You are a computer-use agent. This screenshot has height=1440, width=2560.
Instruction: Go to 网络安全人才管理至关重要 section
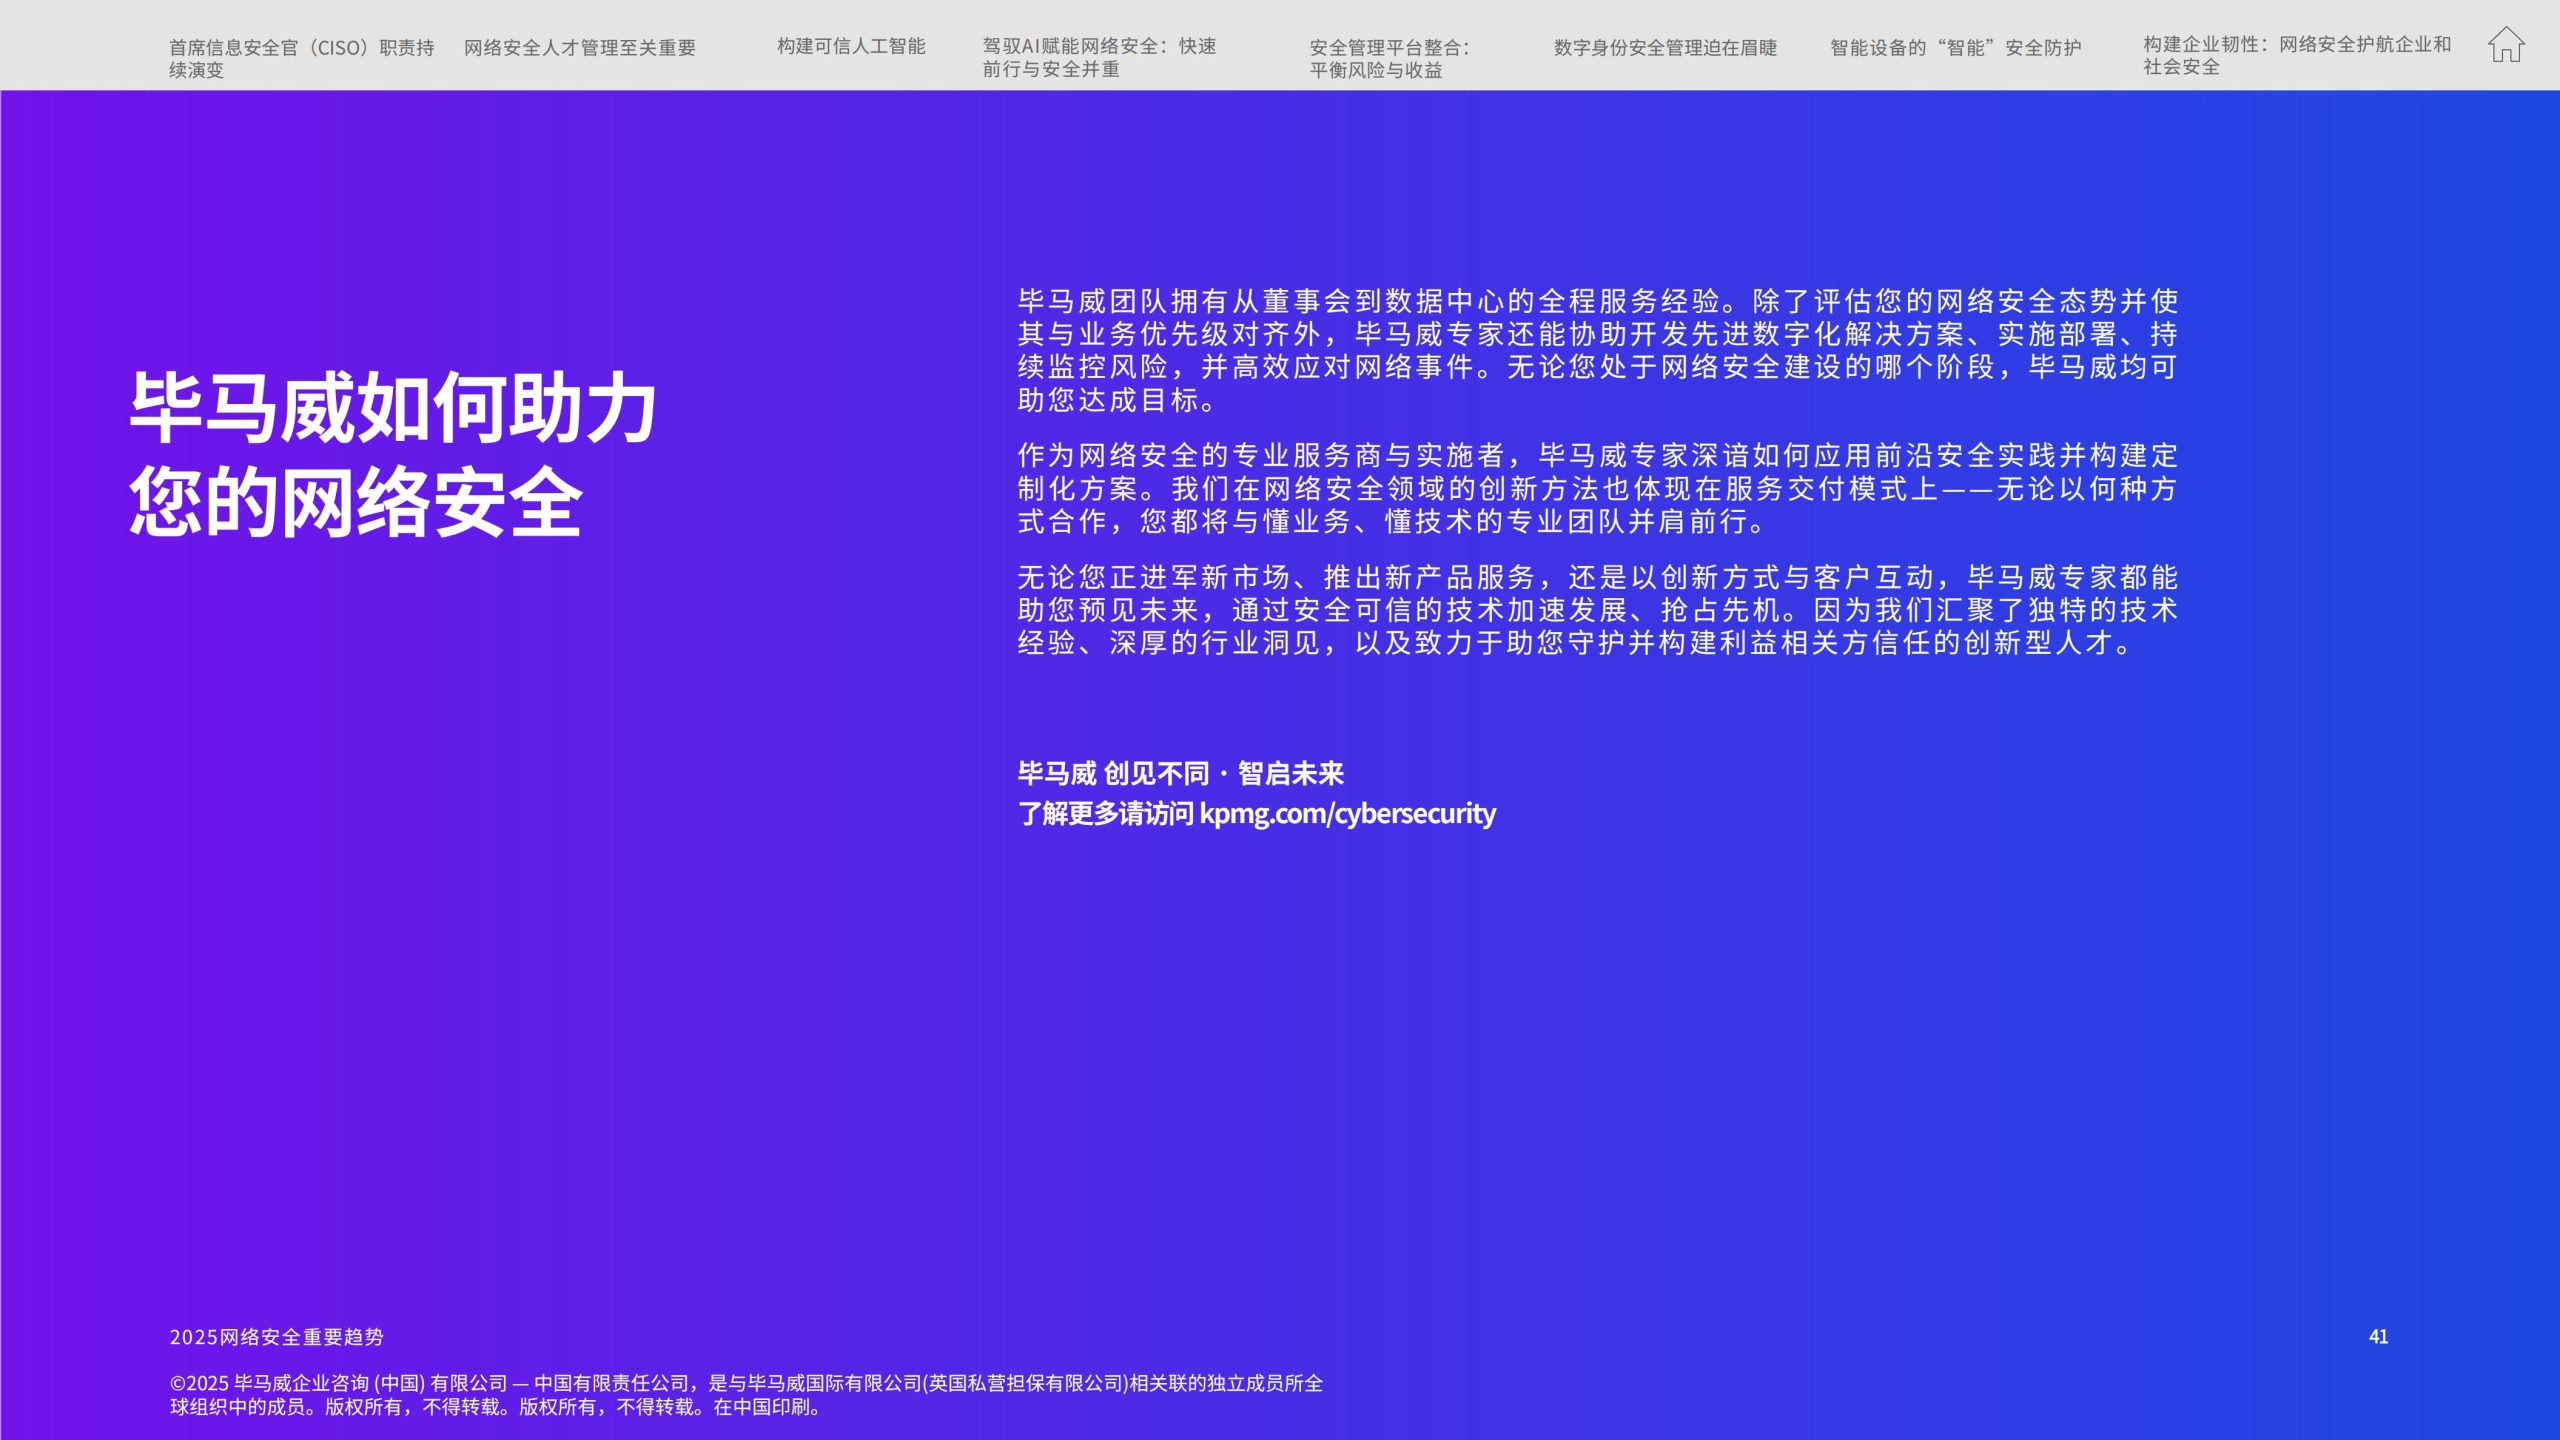pos(579,47)
